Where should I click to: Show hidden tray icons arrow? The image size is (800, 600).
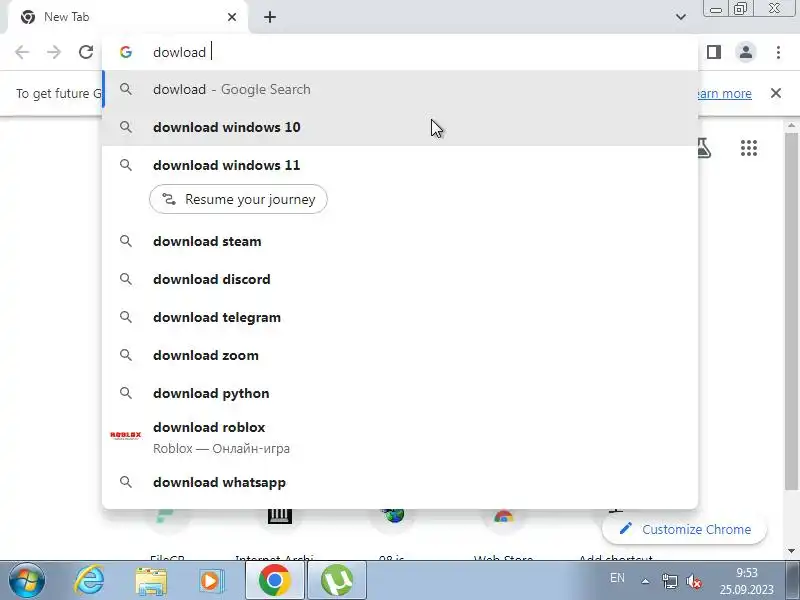[x=645, y=581]
